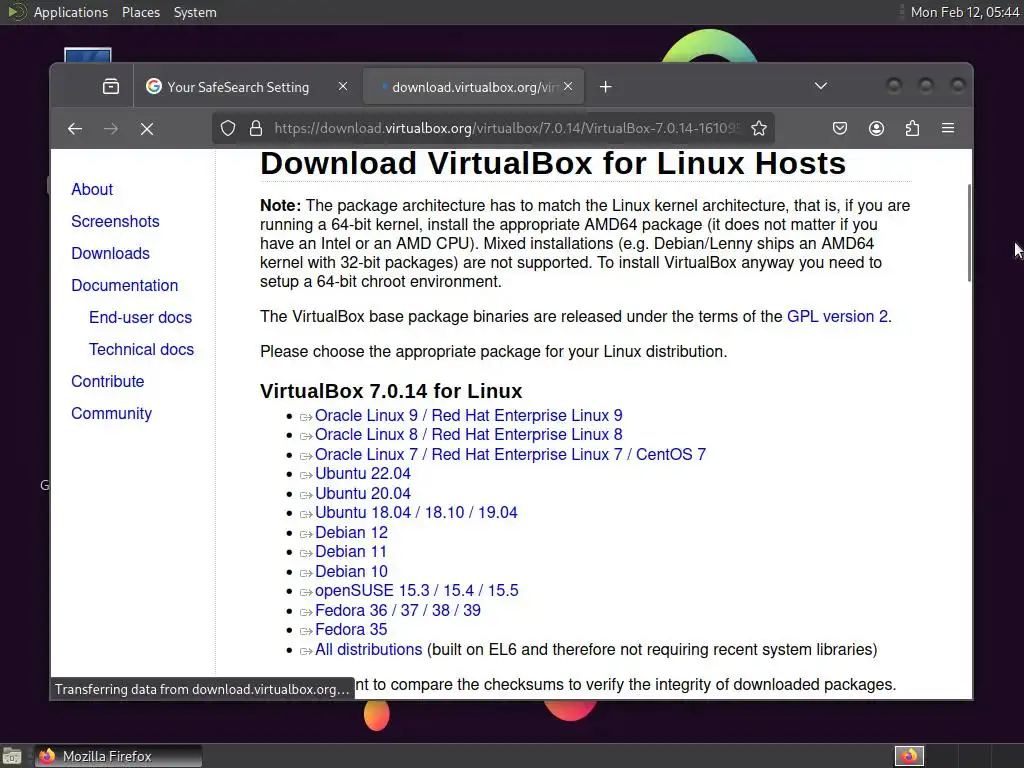Open the Places menu
Image resolution: width=1024 pixels, height=768 pixels.
pos(140,12)
